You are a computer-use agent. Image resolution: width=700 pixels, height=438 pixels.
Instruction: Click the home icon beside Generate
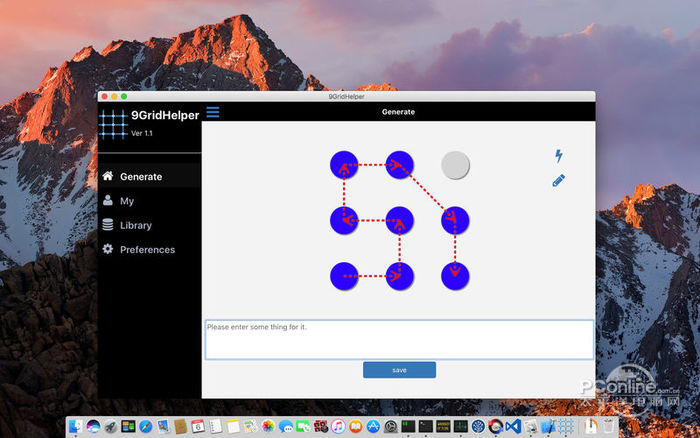108,176
